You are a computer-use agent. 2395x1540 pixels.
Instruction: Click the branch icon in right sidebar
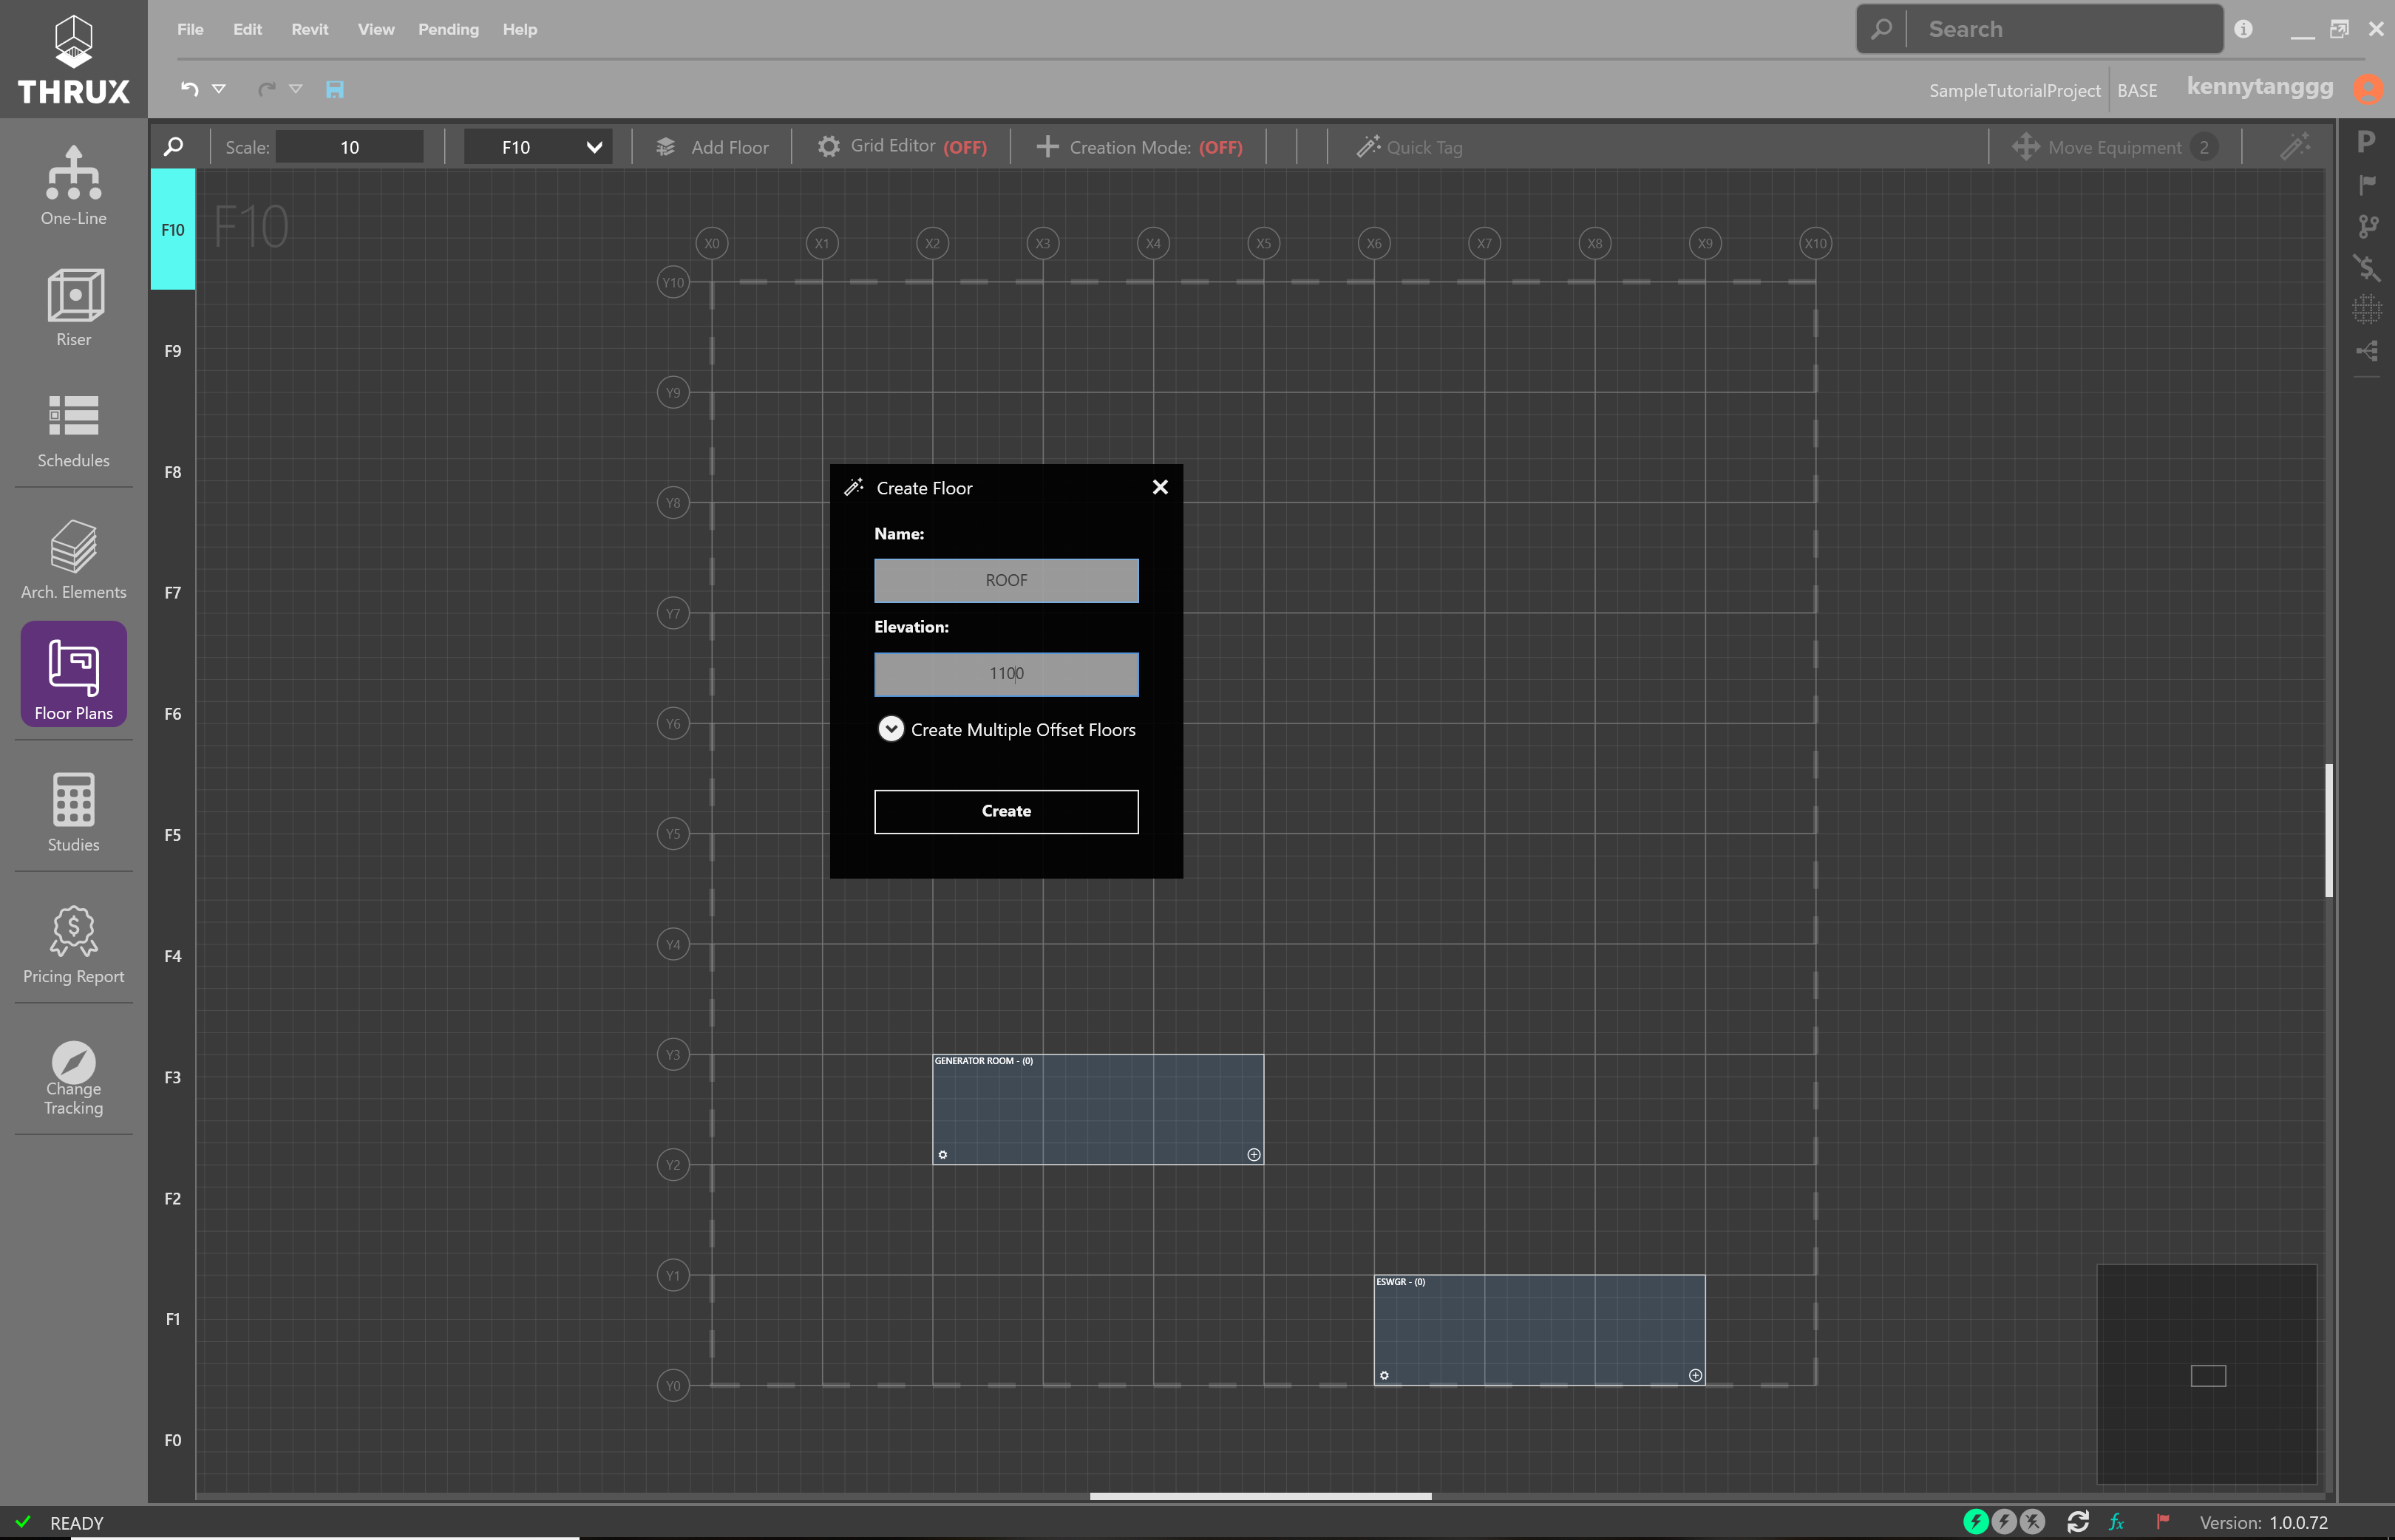pos(2366,227)
